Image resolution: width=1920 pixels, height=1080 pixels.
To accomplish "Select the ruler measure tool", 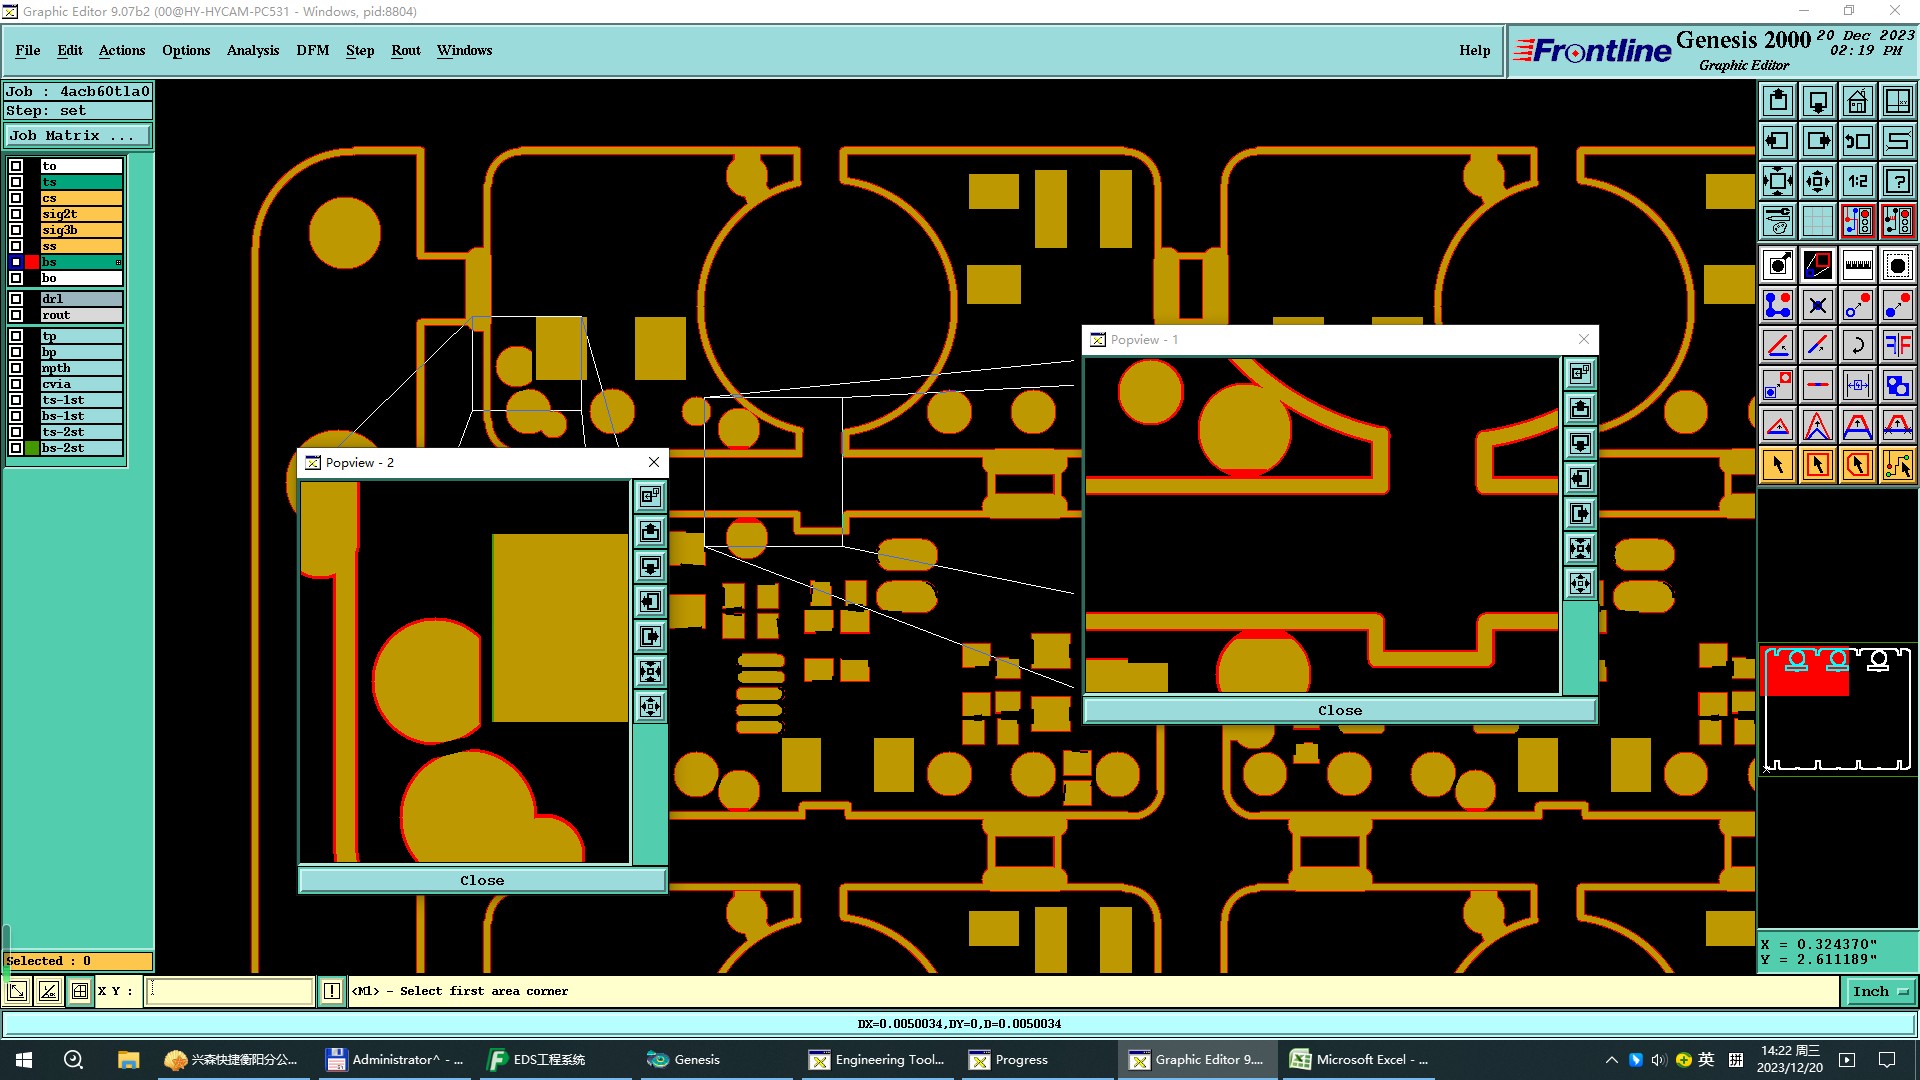I will [1857, 265].
